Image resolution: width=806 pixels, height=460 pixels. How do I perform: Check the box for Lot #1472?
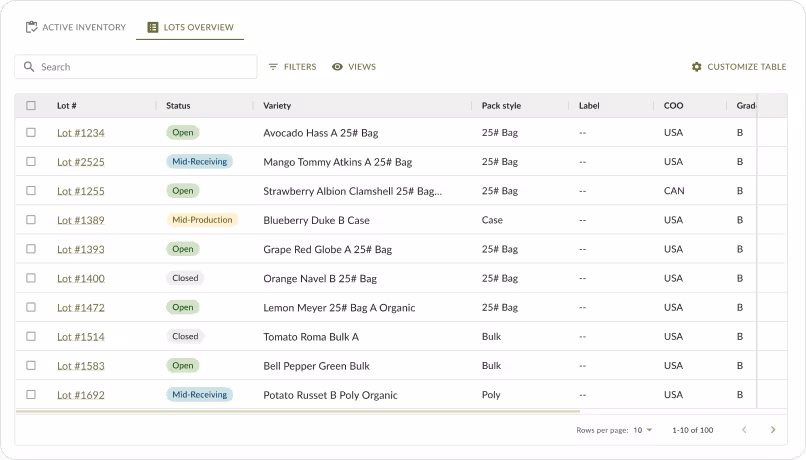click(31, 307)
